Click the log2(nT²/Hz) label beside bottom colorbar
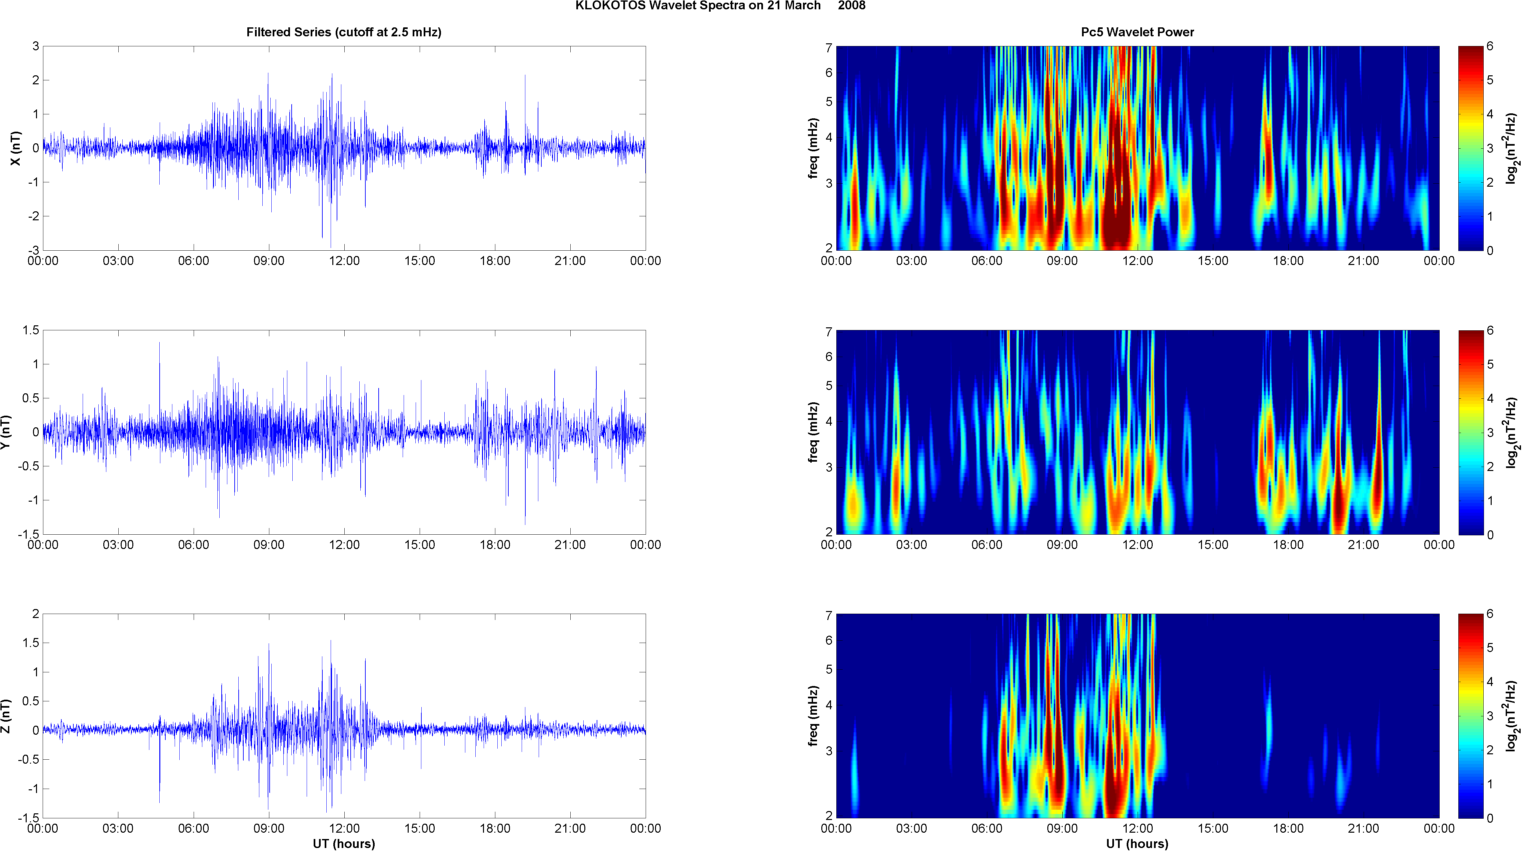 point(1513,716)
